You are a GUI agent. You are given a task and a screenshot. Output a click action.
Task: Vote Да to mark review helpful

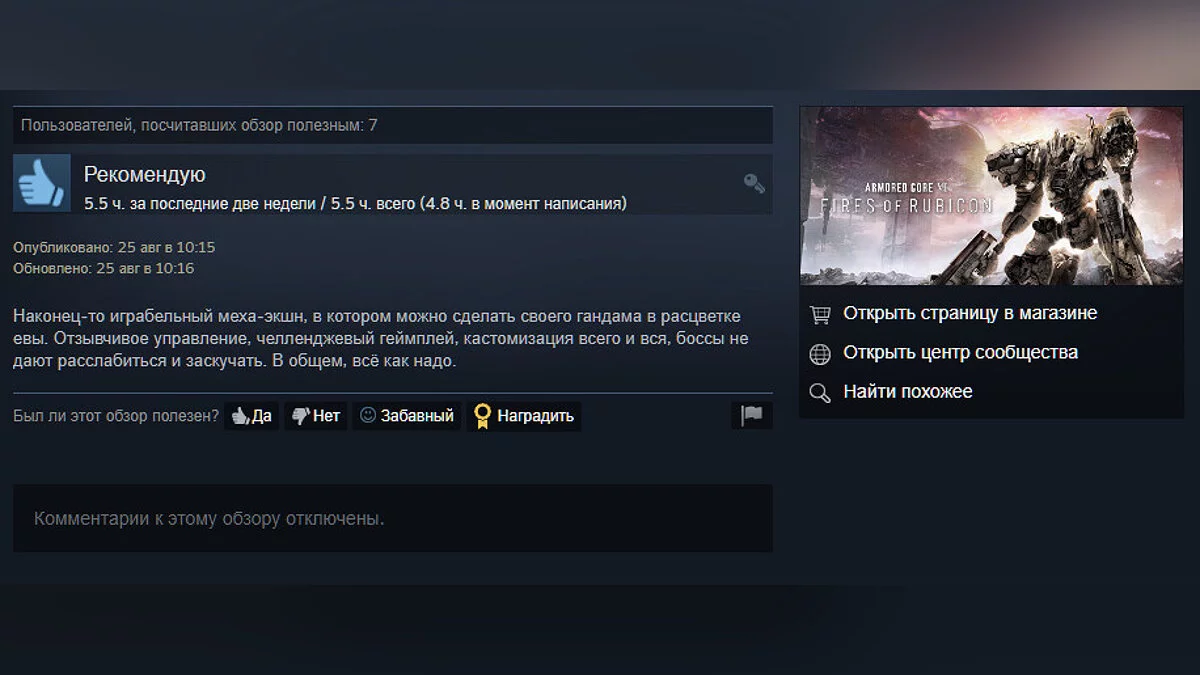click(x=252, y=416)
